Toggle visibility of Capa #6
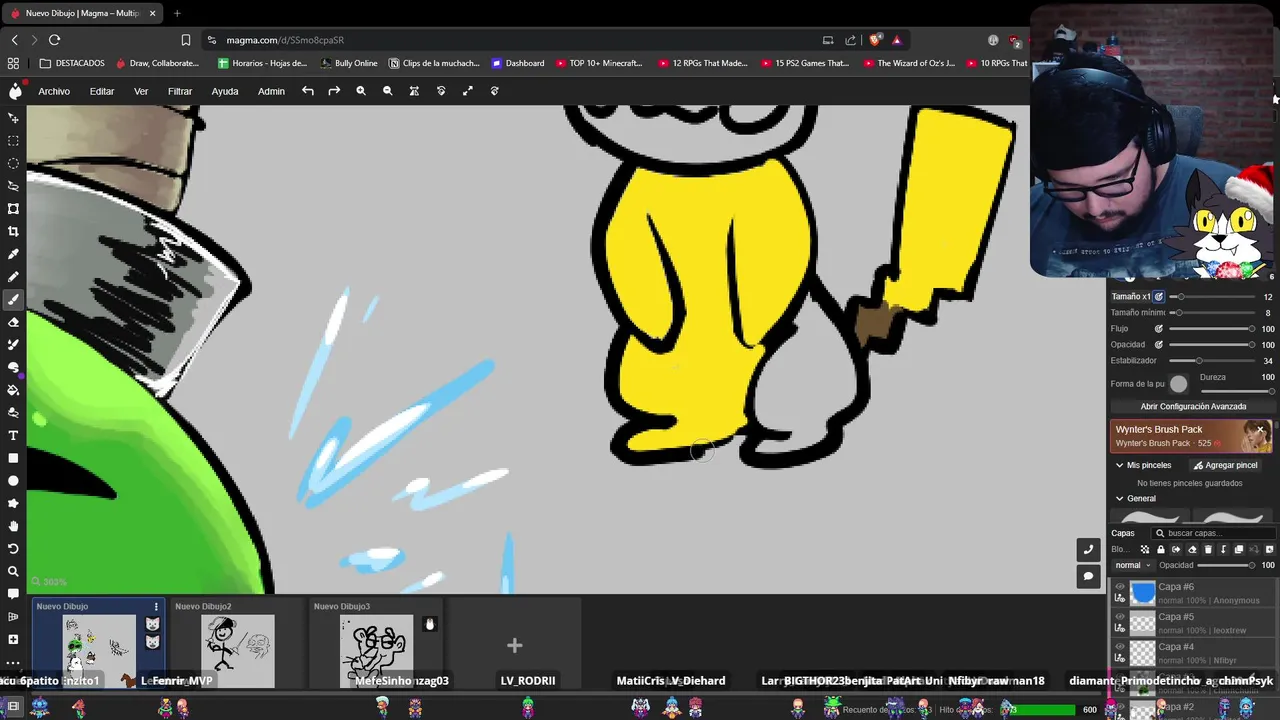The image size is (1280, 720). coord(1120,587)
